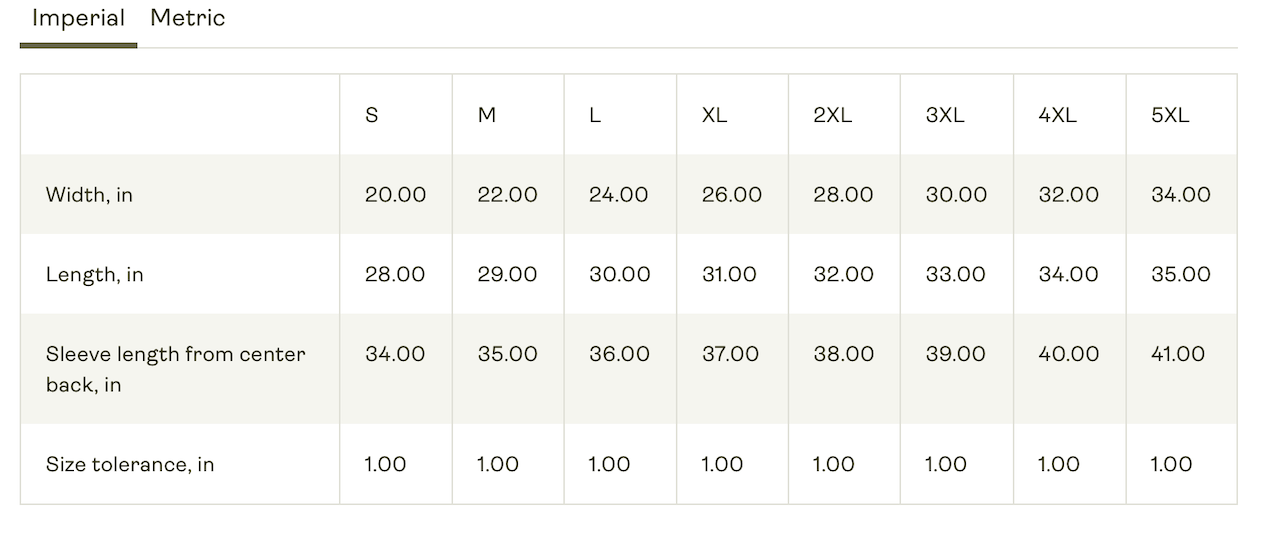Image resolution: width=1264 pixels, height=548 pixels.
Task: Click the 4XL size column header
Action: click(x=1058, y=115)
